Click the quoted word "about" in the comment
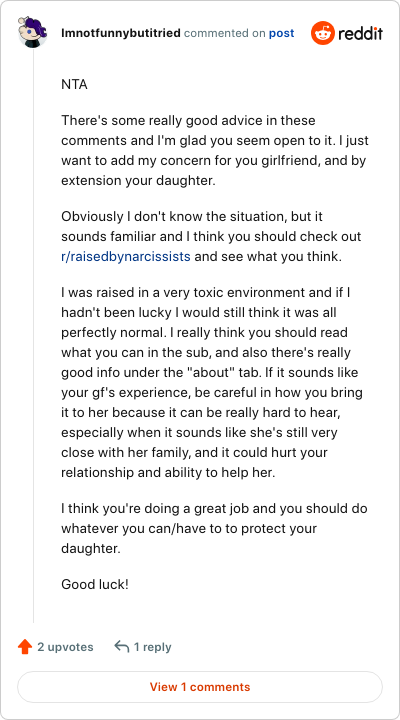 click(209, 372)
